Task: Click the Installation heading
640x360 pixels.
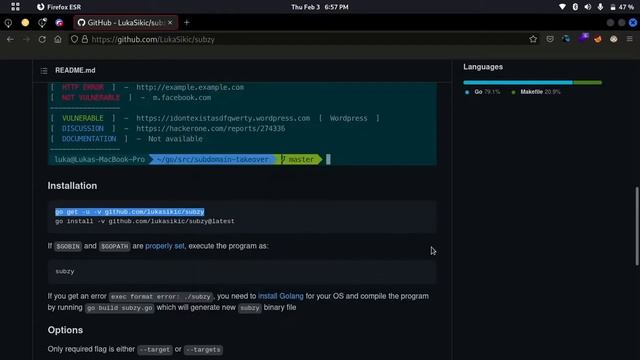Action: (72, 186)
